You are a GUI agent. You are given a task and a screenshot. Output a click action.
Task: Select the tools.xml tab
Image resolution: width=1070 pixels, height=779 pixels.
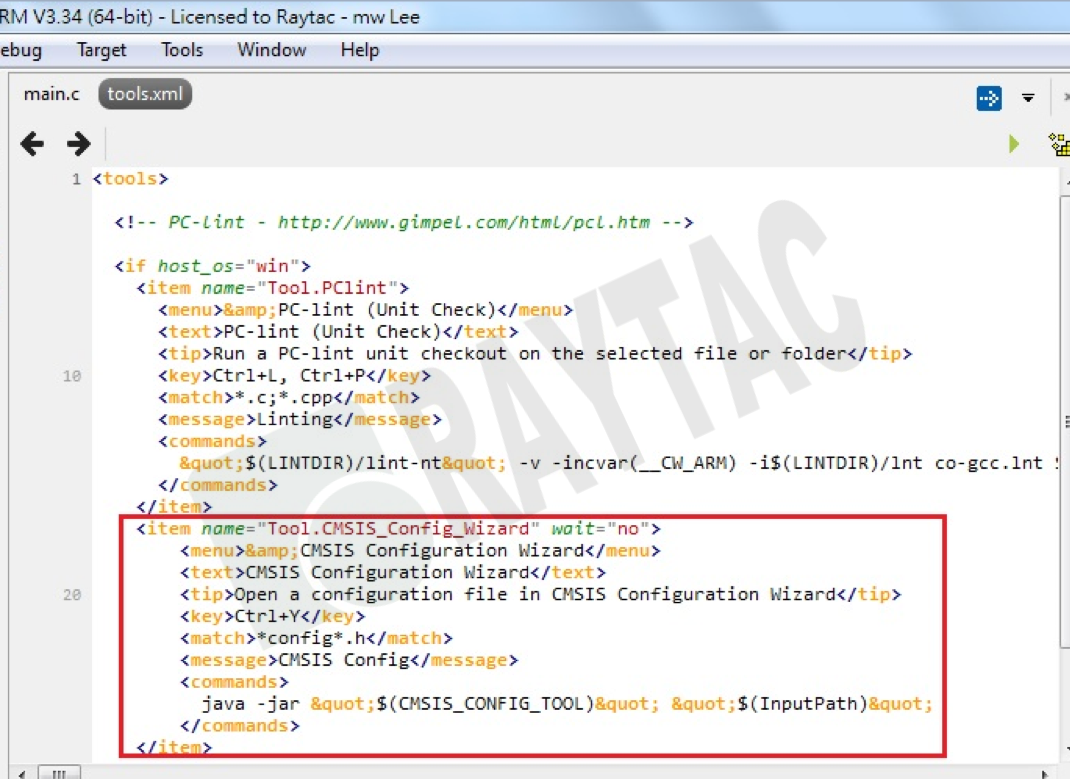[x=145, y=94]
